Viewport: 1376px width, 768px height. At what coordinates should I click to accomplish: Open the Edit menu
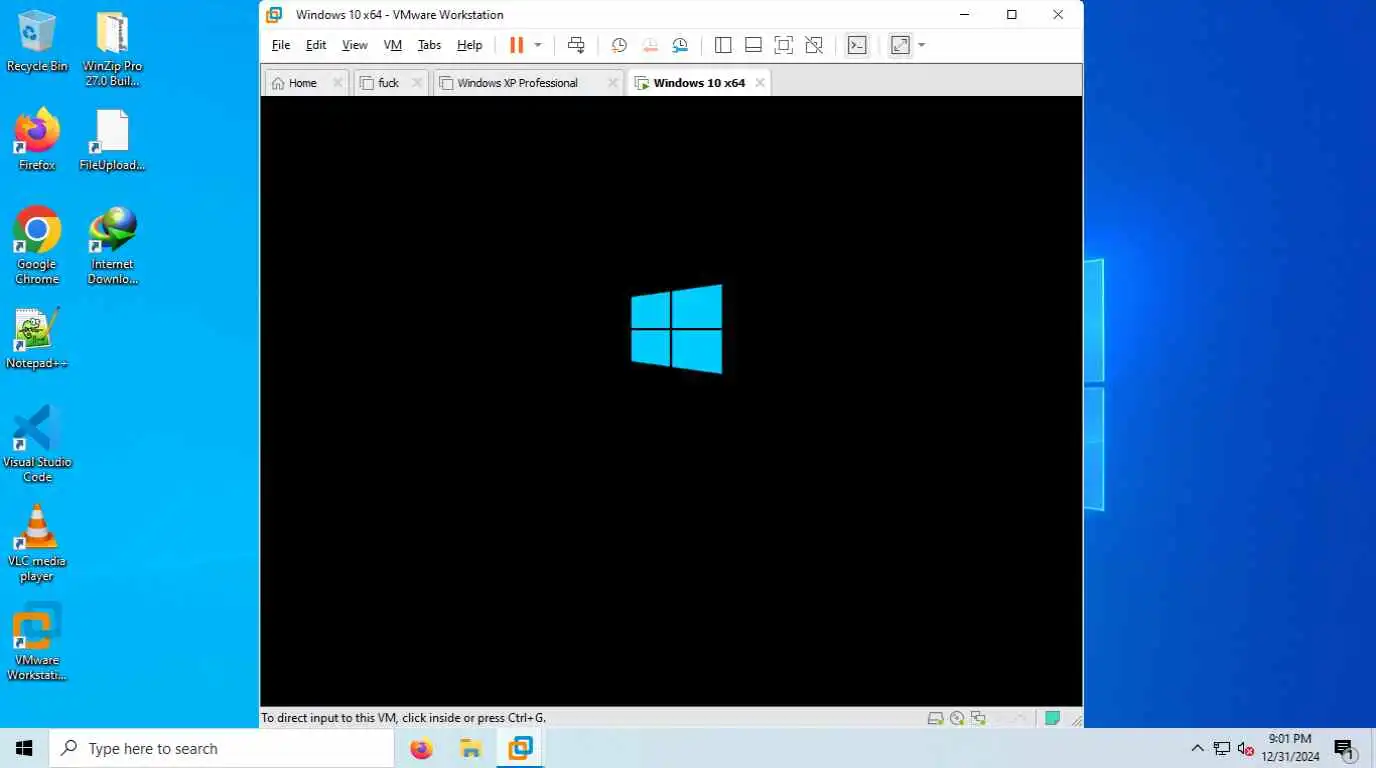(x=316, y=45)
